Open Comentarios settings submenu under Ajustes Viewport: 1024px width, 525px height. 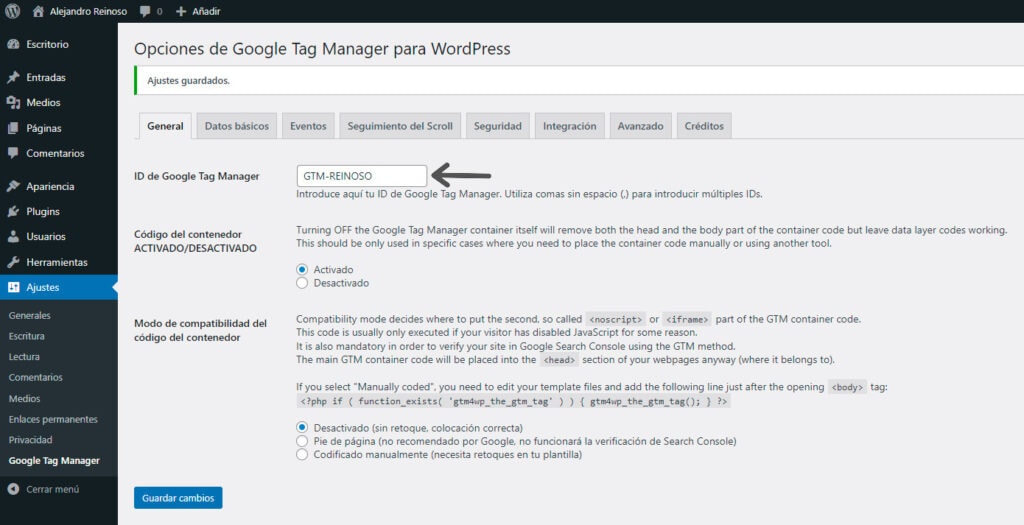click(36, 377)
